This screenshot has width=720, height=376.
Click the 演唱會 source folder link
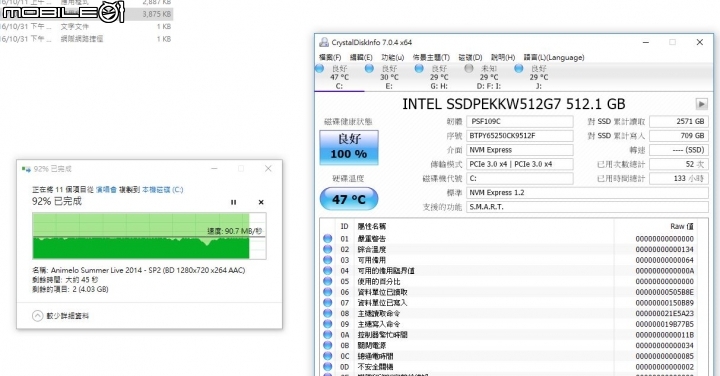coord(106,190)
